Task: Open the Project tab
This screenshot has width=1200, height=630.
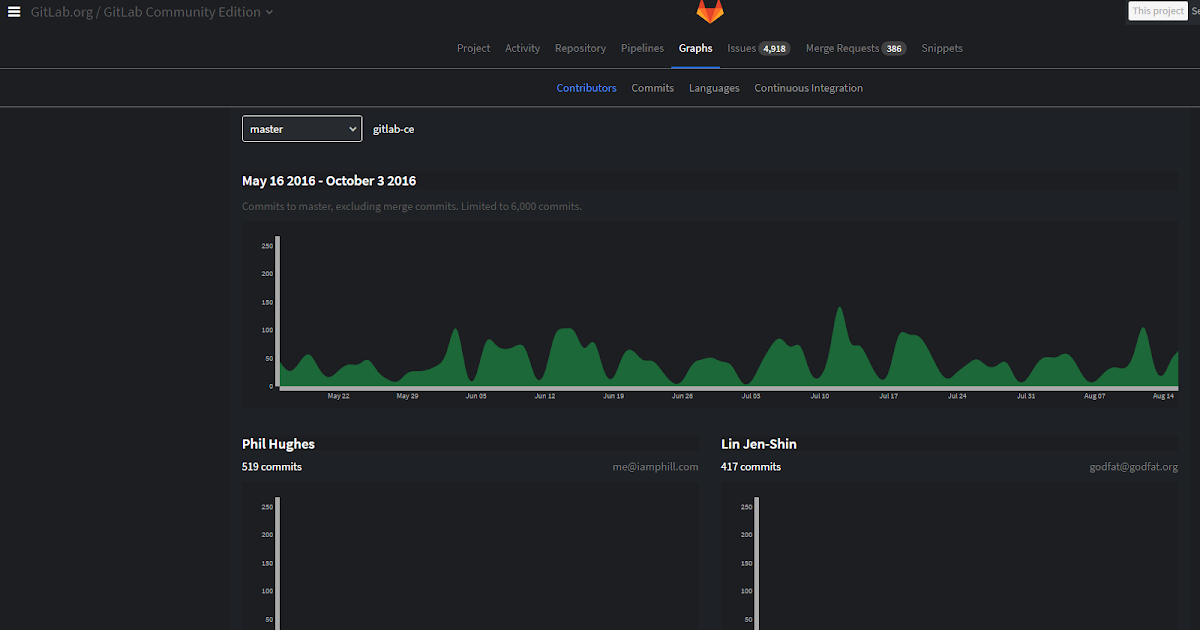Action: click(x=474, y=48)
